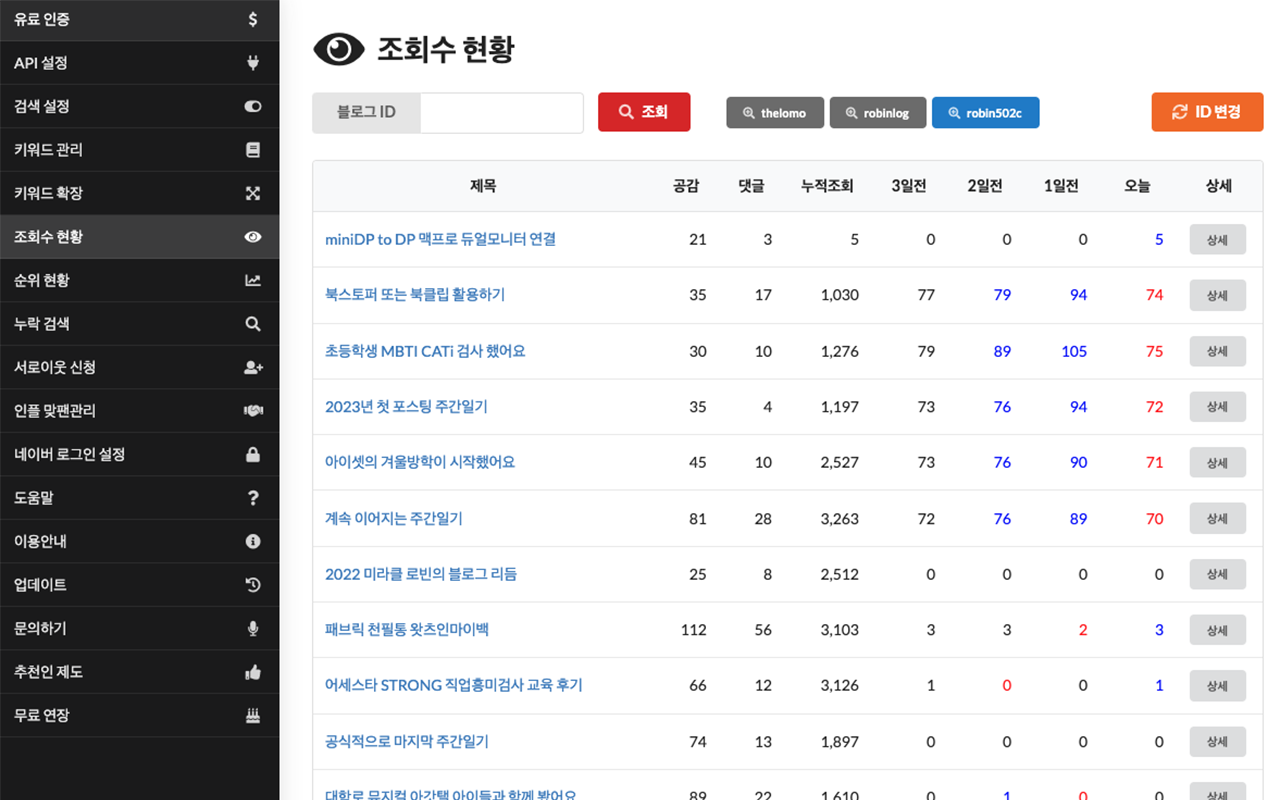Click the expand-arrows icon for 키워드 확장
Image resolution: width=1280 pixels, height=800 pixels.
pos(253,193)
